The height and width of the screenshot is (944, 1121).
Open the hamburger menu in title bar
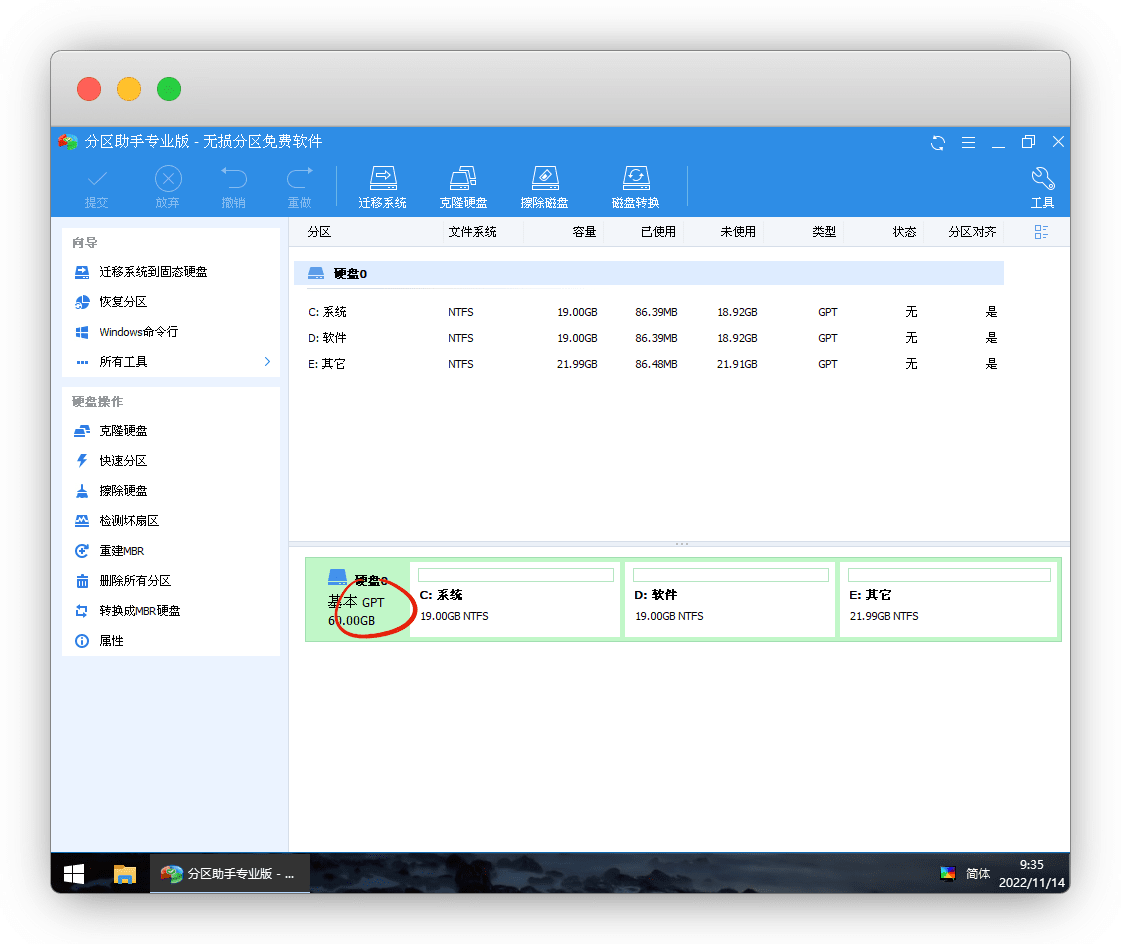[967, 142]
